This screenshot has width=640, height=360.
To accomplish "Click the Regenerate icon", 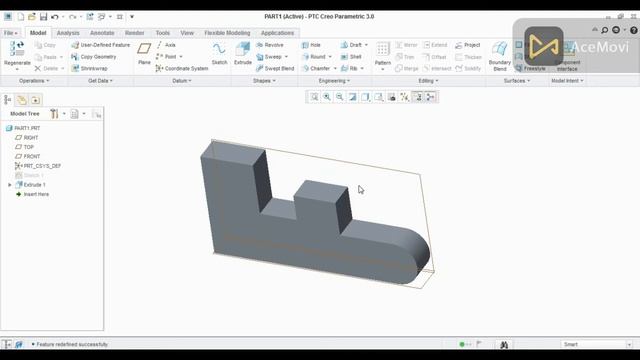I will pos(17,49).
